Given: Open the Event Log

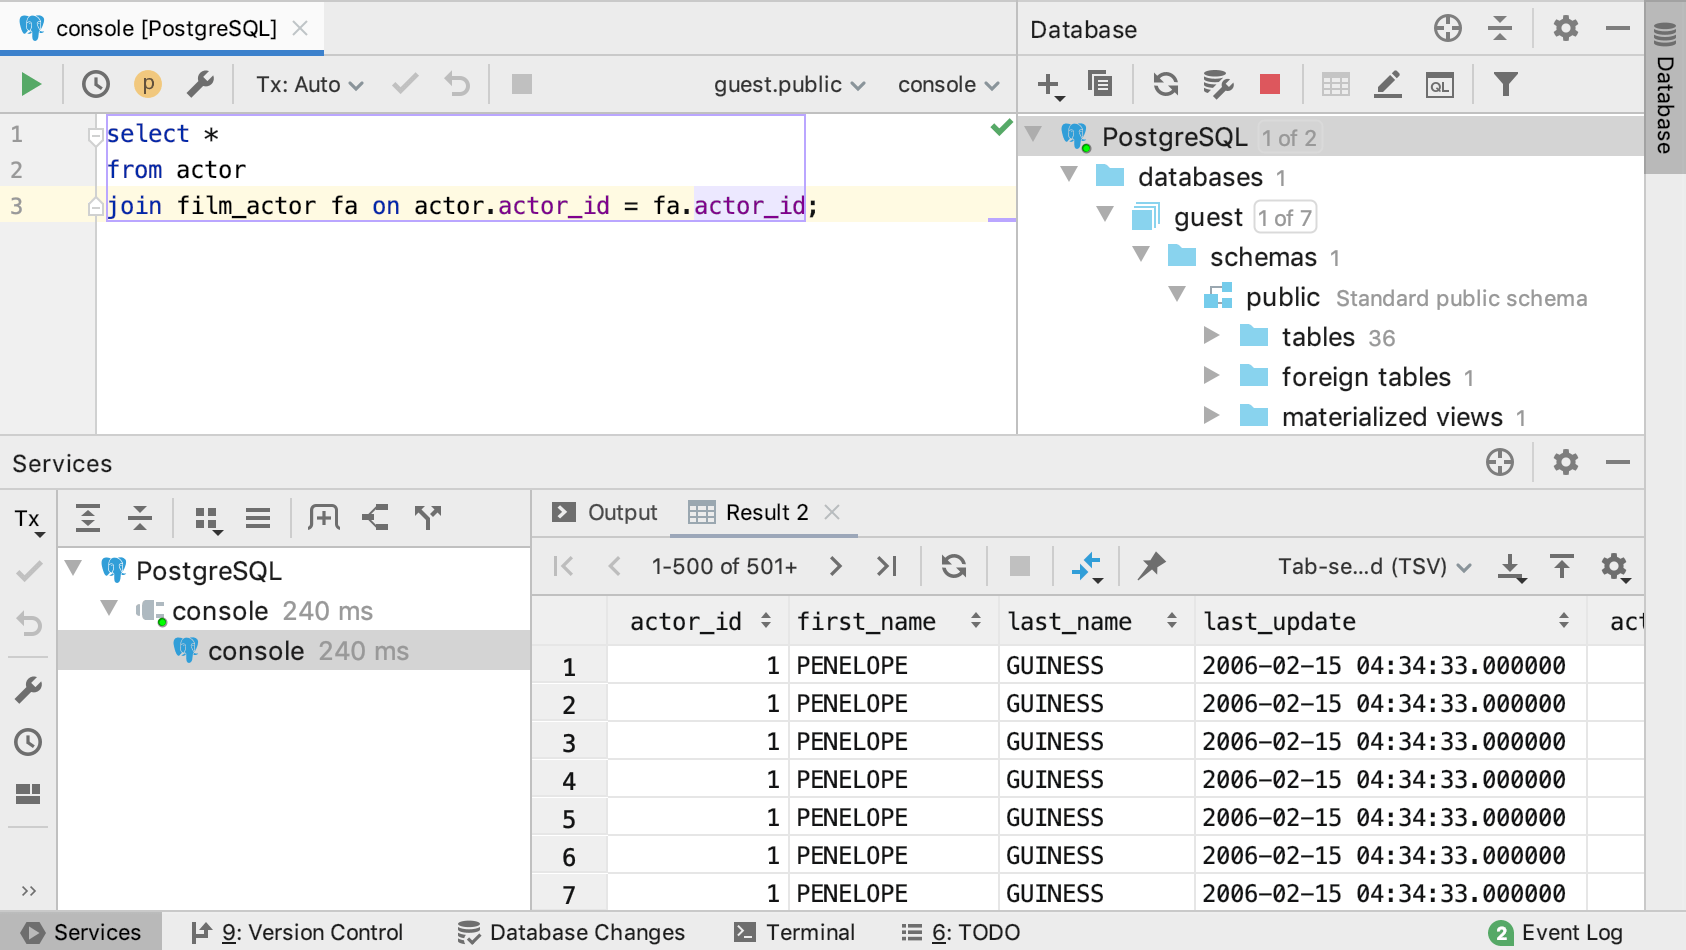Looking at the screenshot, I should [x=1556, y=933].
